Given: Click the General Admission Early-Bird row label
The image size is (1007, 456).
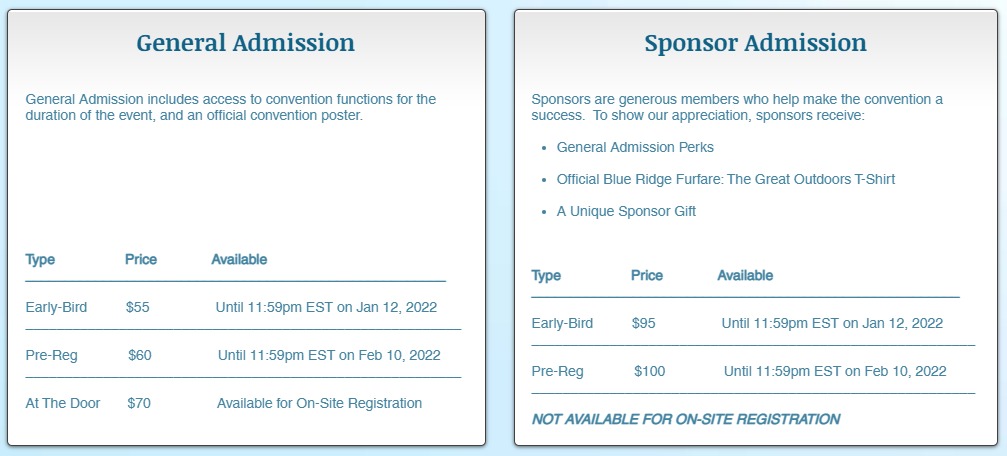Looking at the screenshot, I should tap(56, 307).
